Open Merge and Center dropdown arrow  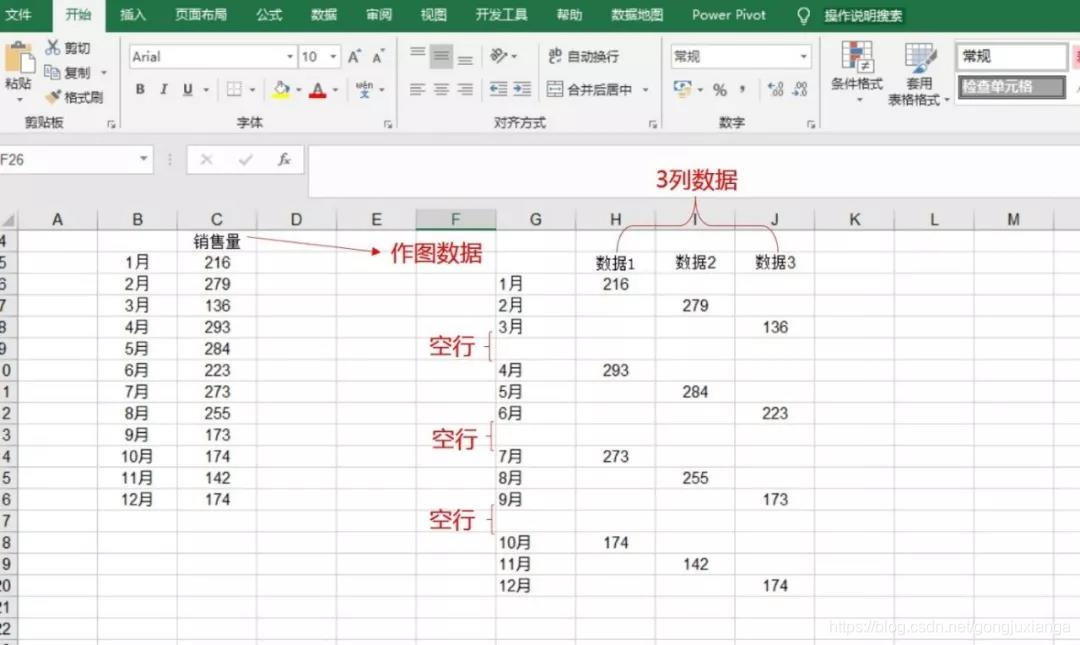pos(645,90)
